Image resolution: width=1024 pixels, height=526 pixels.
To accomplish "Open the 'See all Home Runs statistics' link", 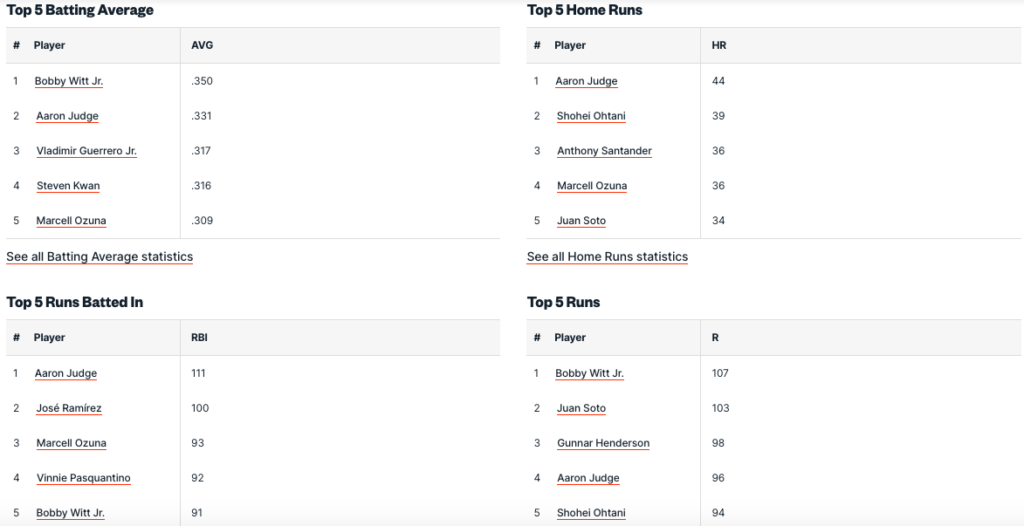I will [607, 257].
